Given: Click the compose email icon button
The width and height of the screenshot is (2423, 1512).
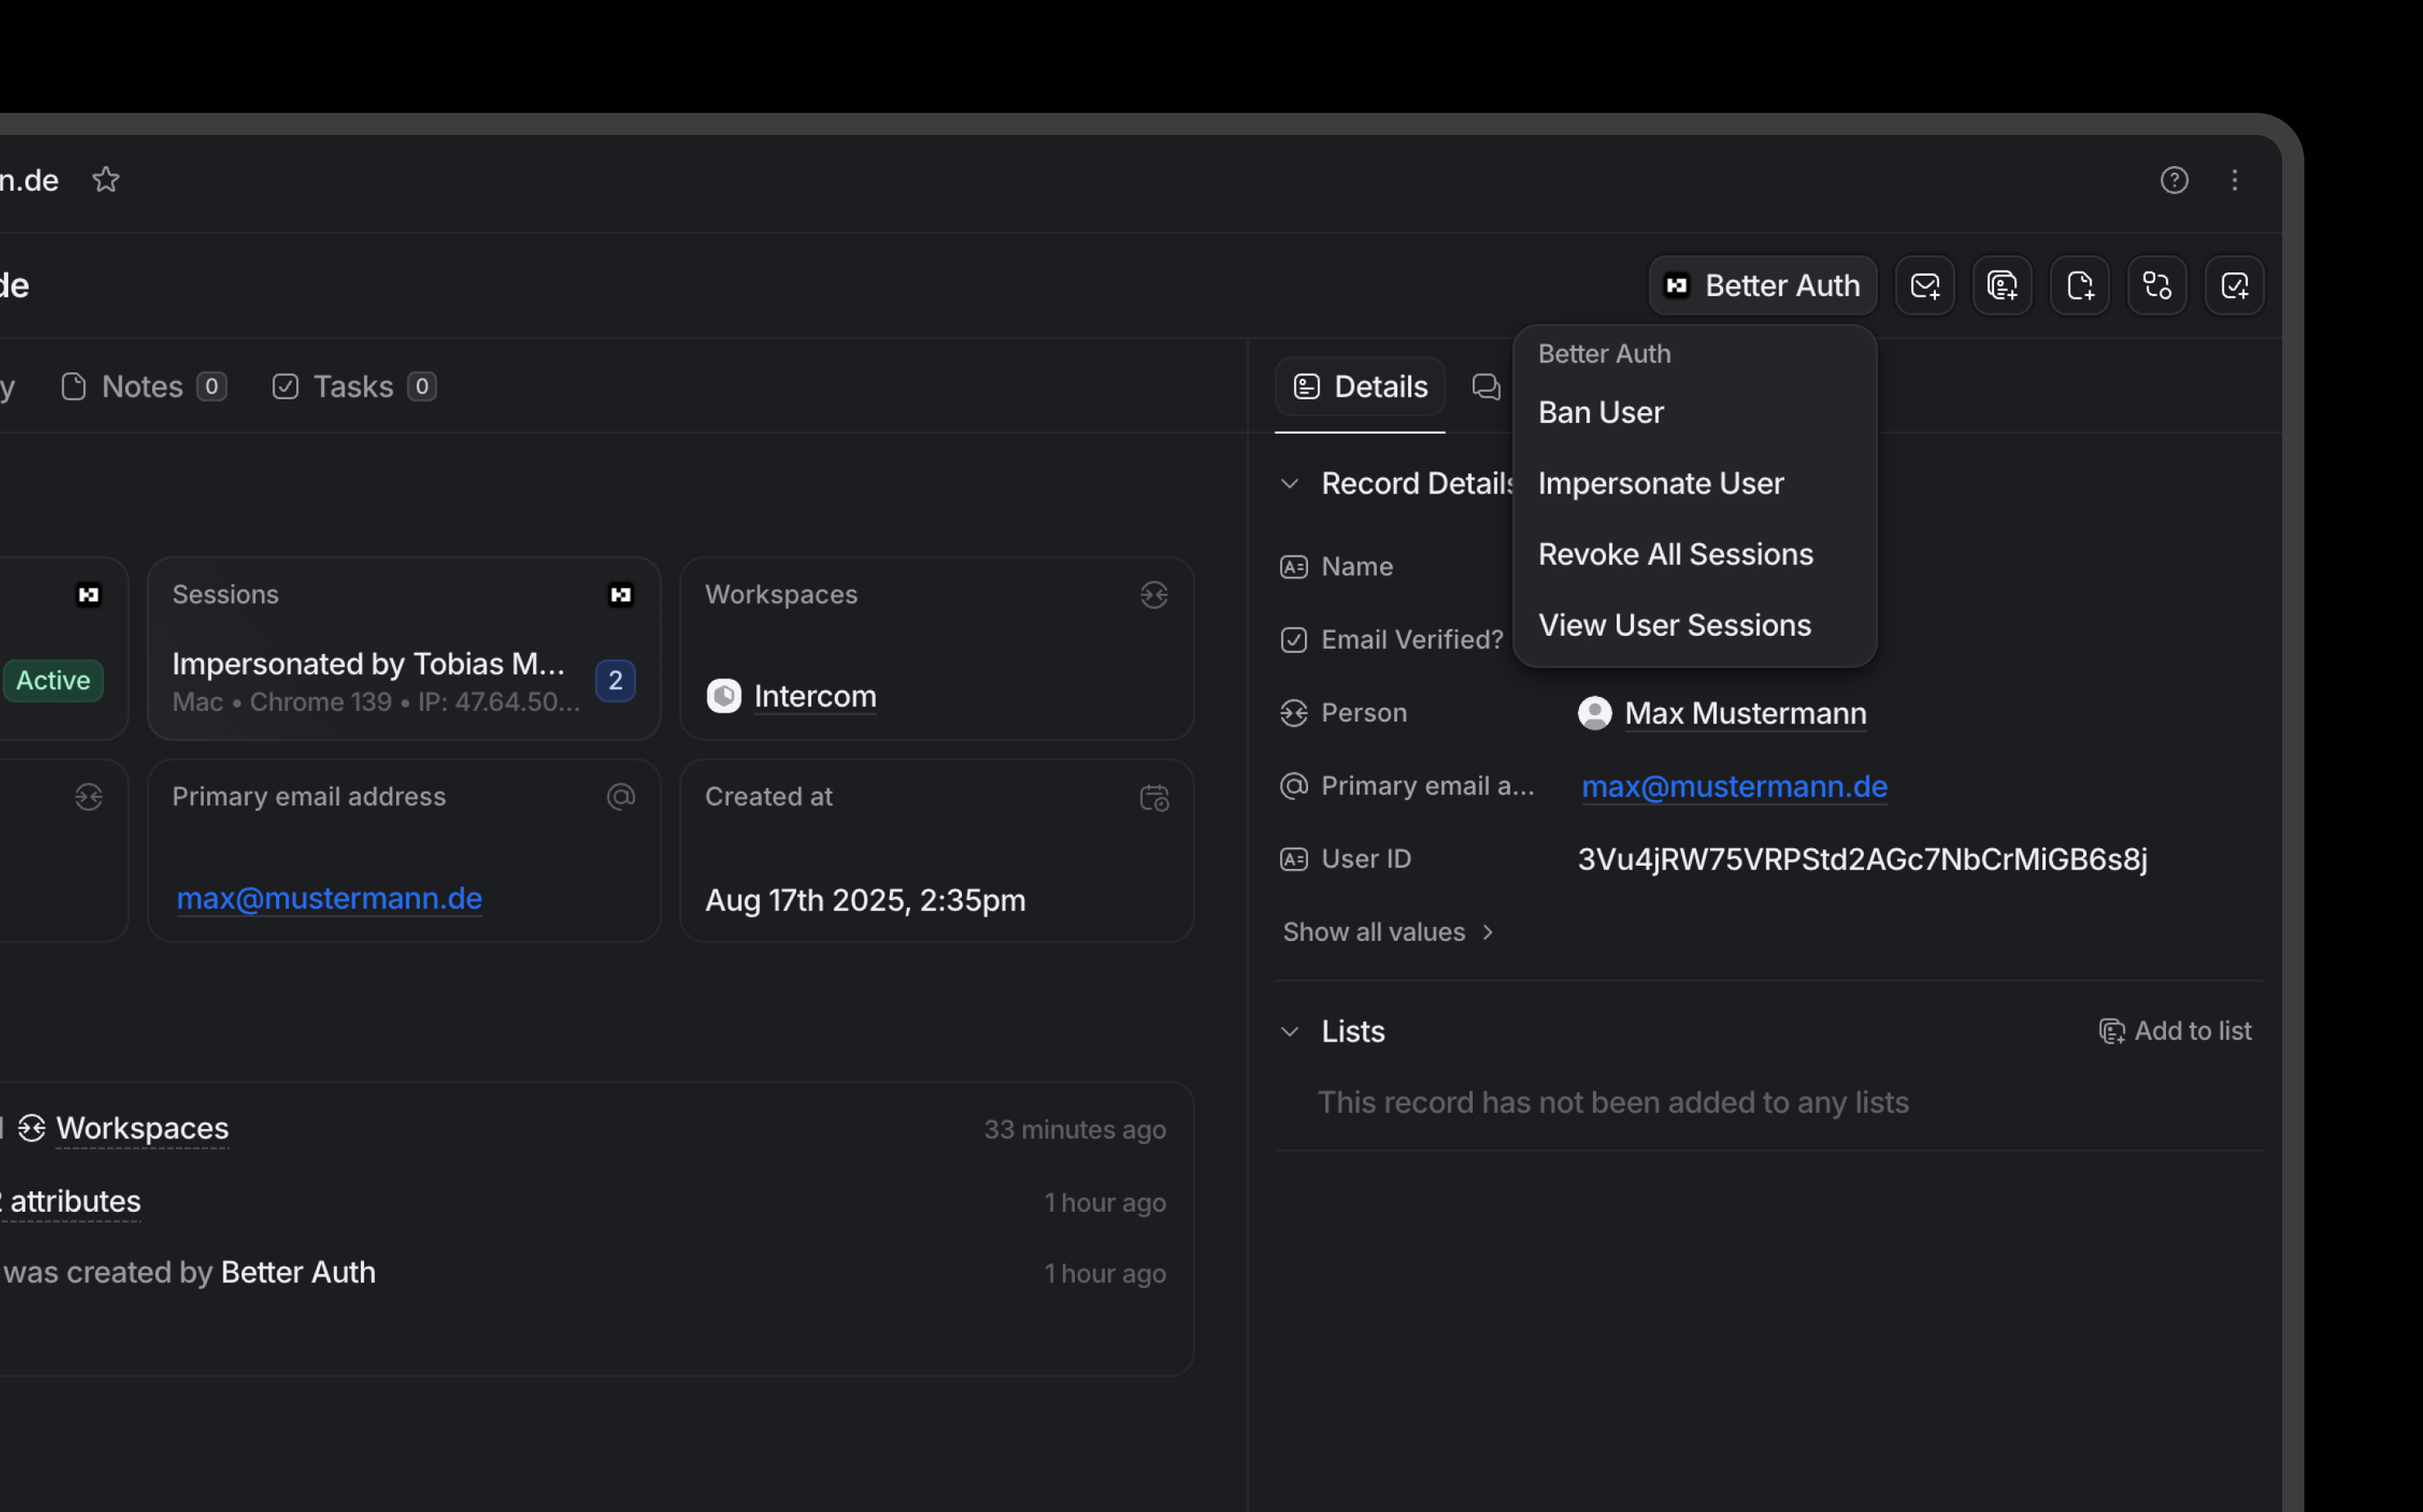Looking at the screenshot, I should click(x=1924, y=286).
